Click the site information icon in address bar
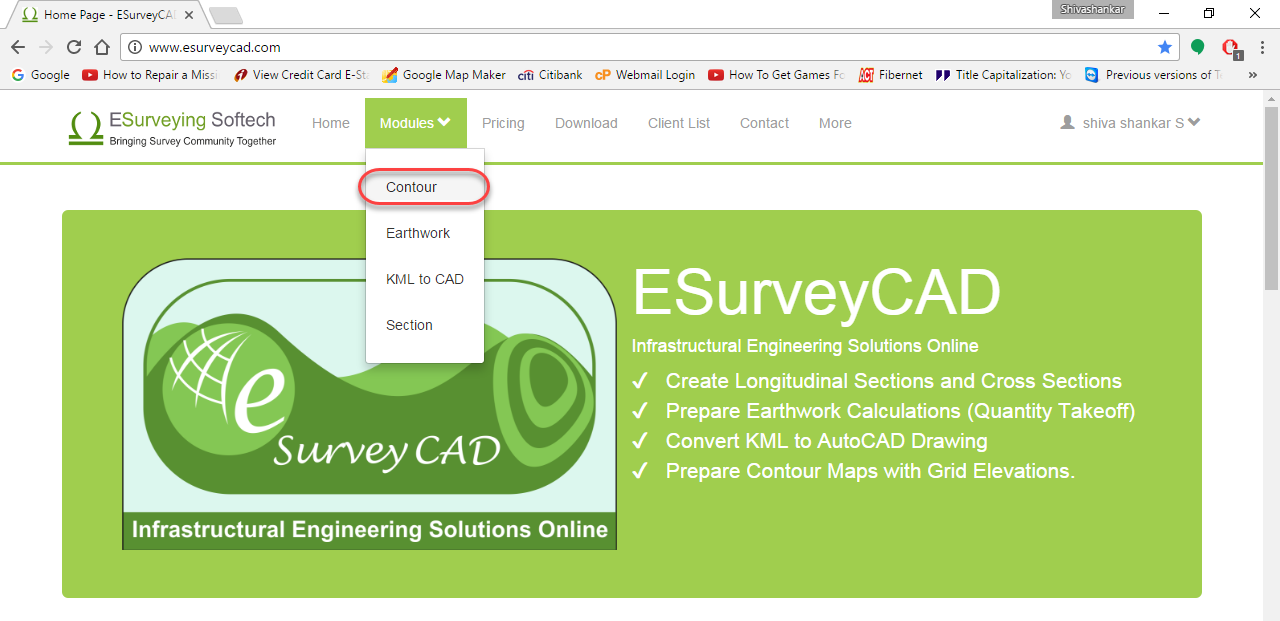The image size is (1280, 621). (135, 47)
